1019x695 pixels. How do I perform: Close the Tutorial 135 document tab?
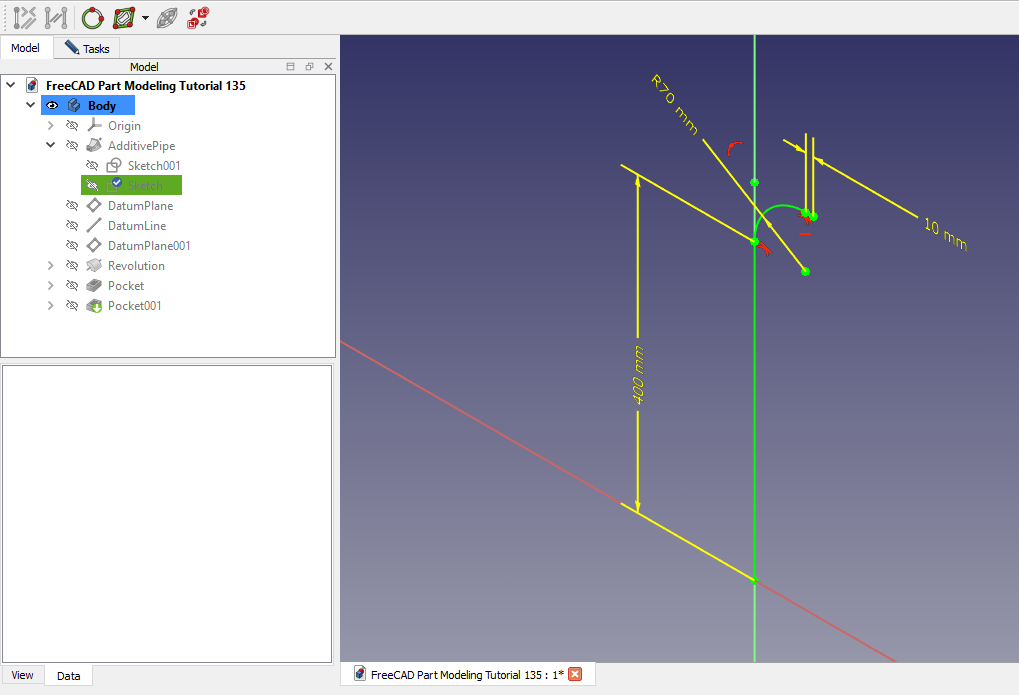[x=575, y=674]
